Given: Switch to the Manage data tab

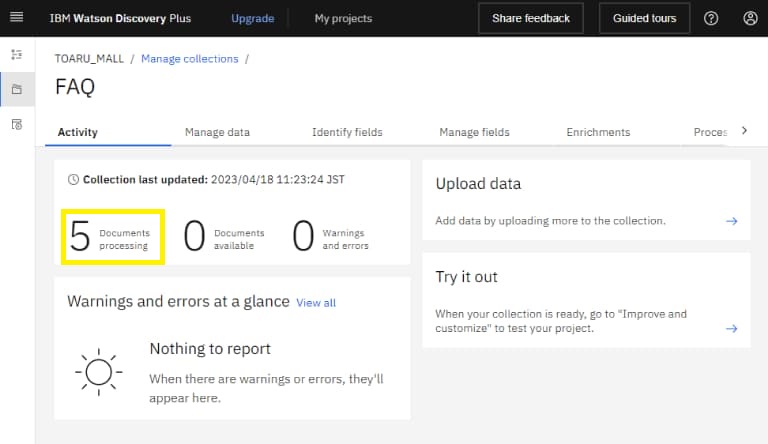Looking at the screenshot, I should (x=217, y=132).
